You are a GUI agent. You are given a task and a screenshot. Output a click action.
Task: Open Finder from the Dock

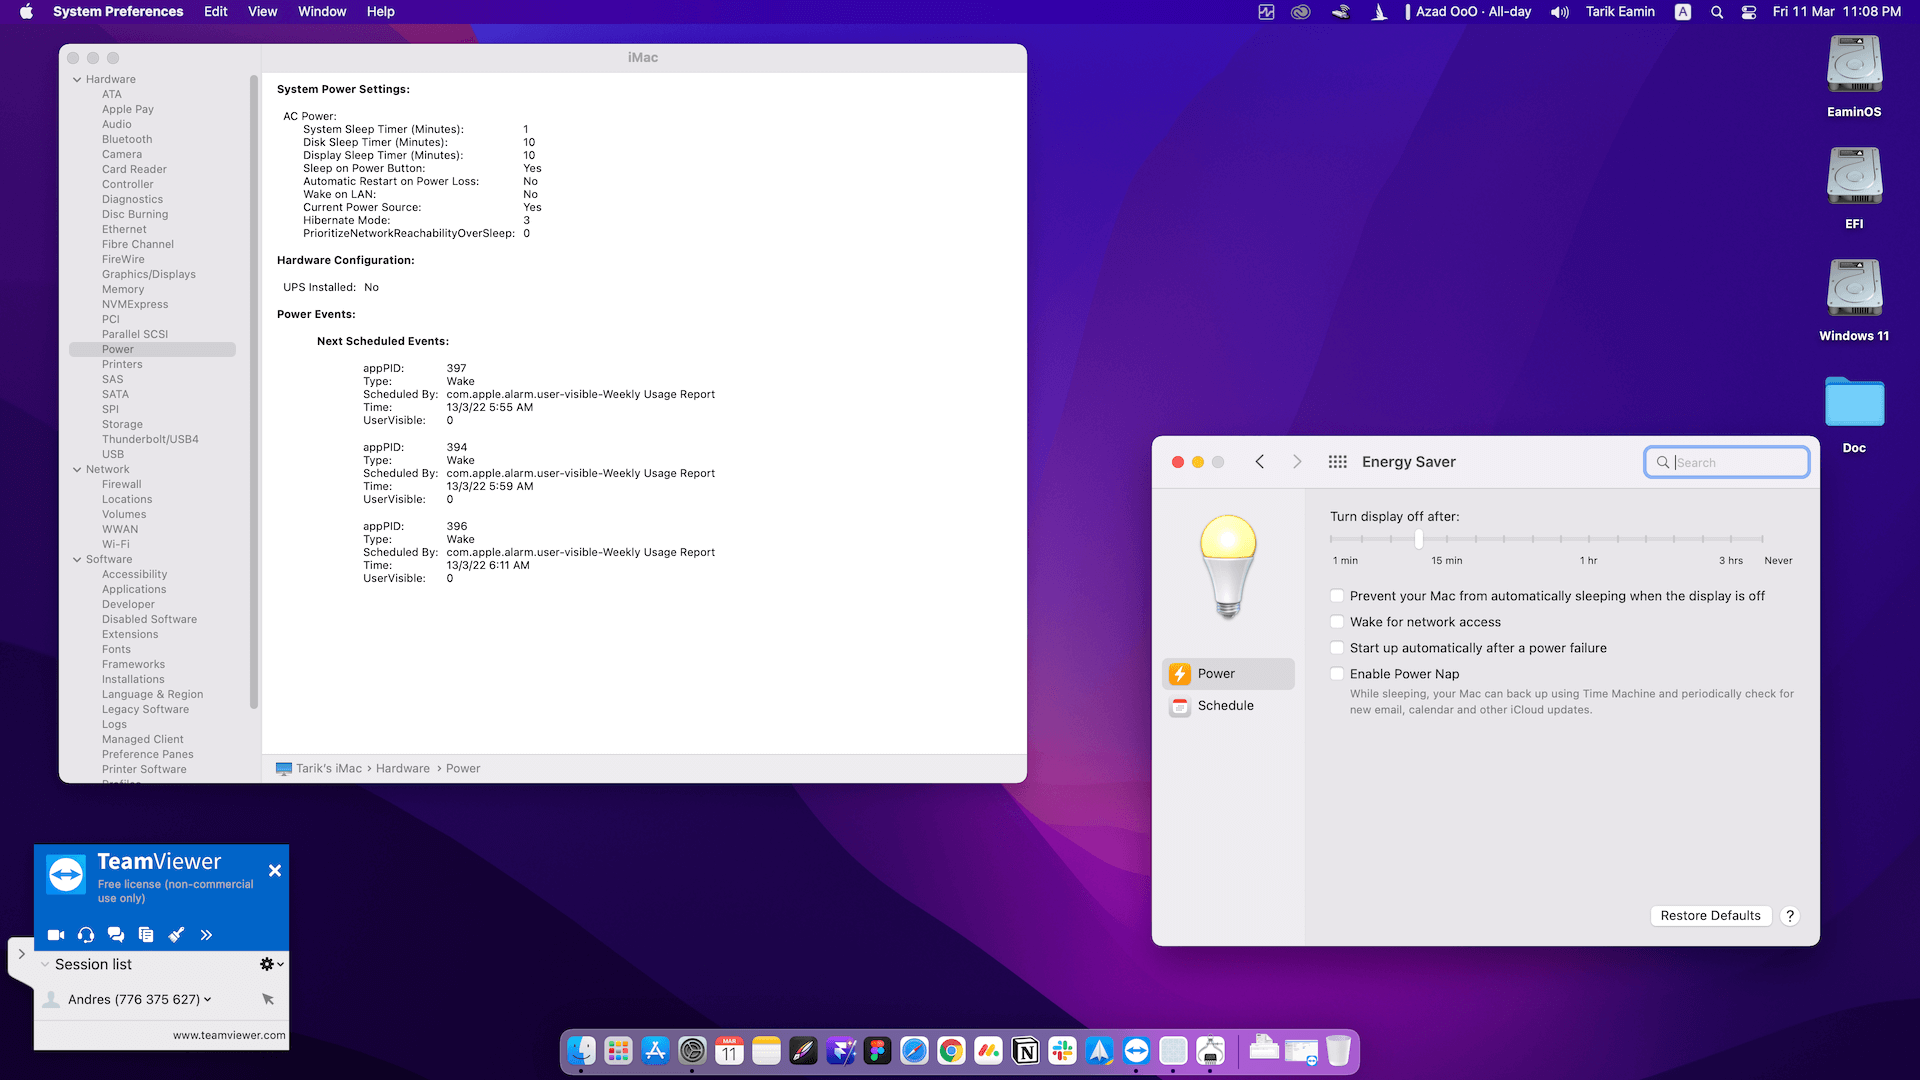tap(581, 1051)
